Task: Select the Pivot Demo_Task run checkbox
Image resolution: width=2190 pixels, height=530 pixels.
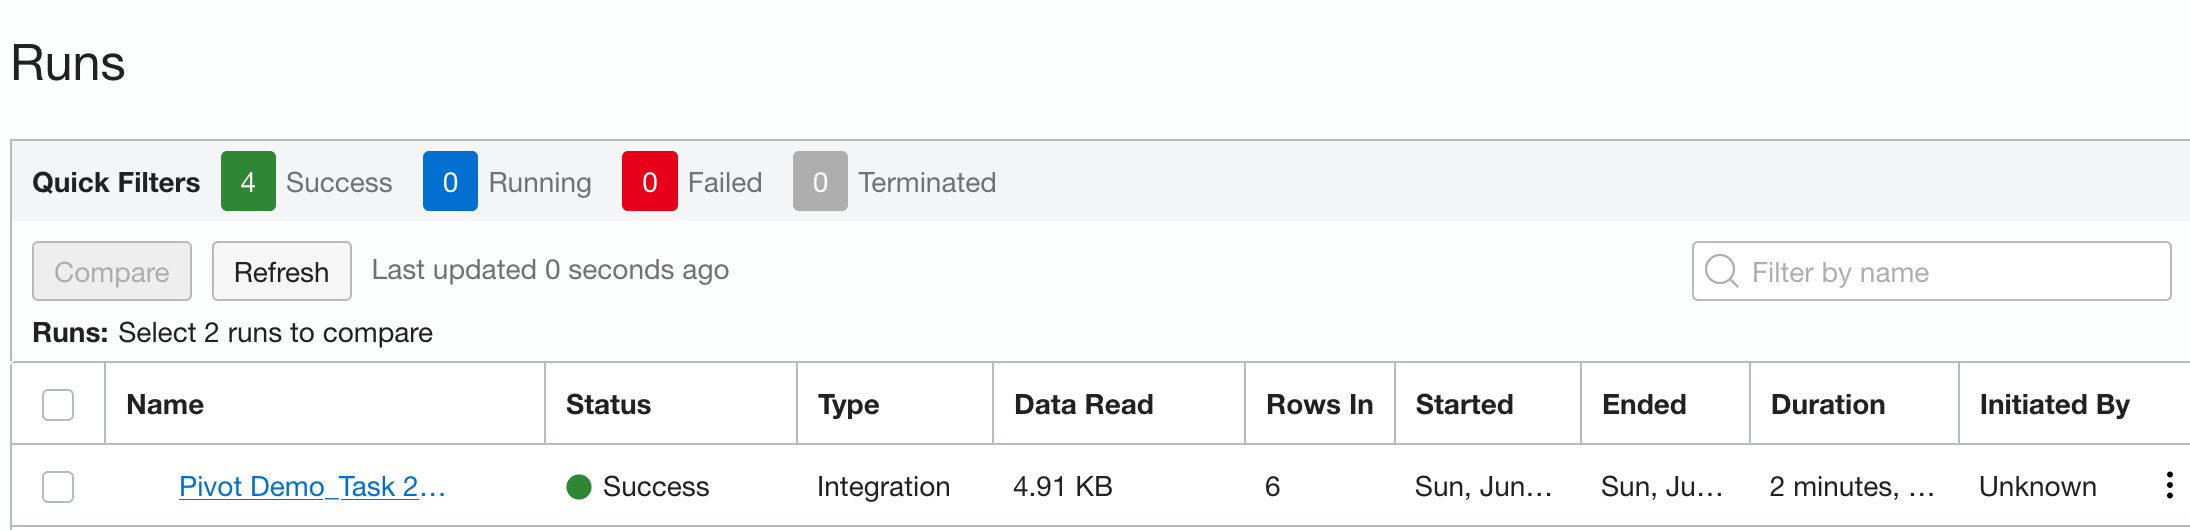Action: pyautogui.click(x=58, y=487)
